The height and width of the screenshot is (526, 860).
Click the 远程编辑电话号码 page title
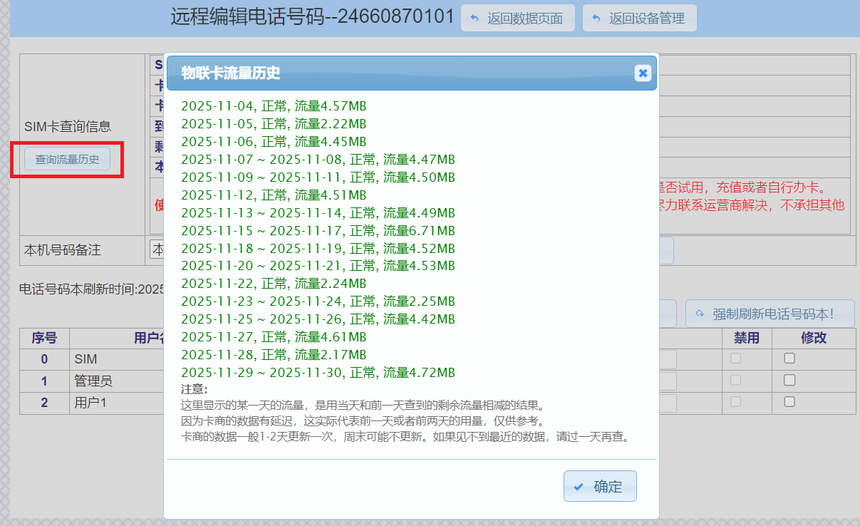point(313,16)
